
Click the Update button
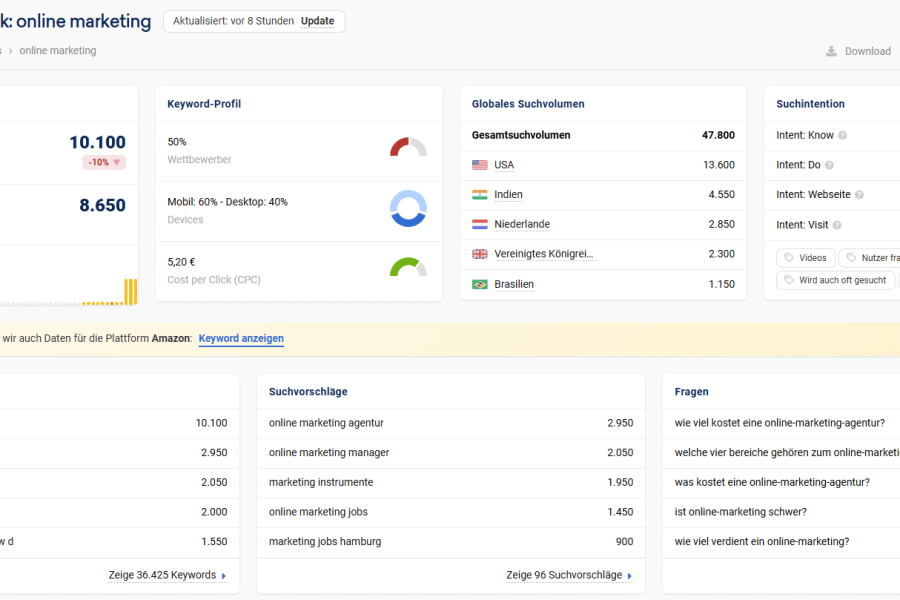[x=317, y=21]
